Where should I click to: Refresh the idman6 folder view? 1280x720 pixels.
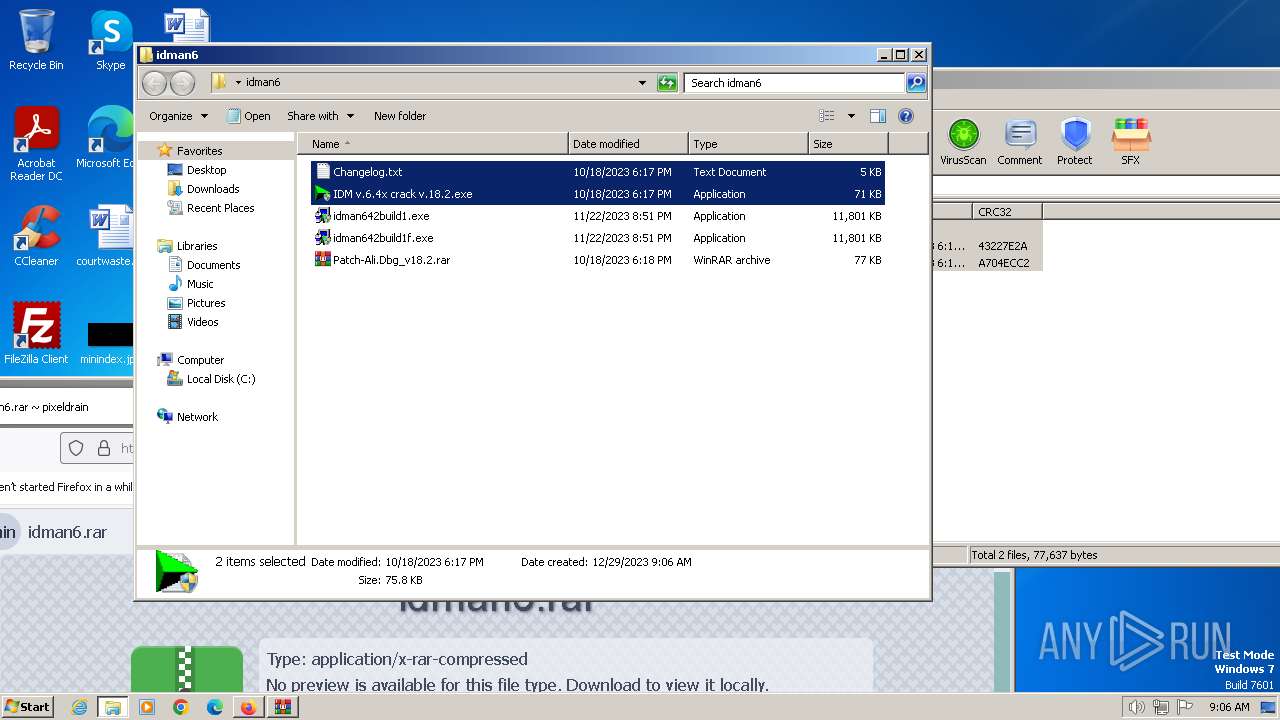667,83
